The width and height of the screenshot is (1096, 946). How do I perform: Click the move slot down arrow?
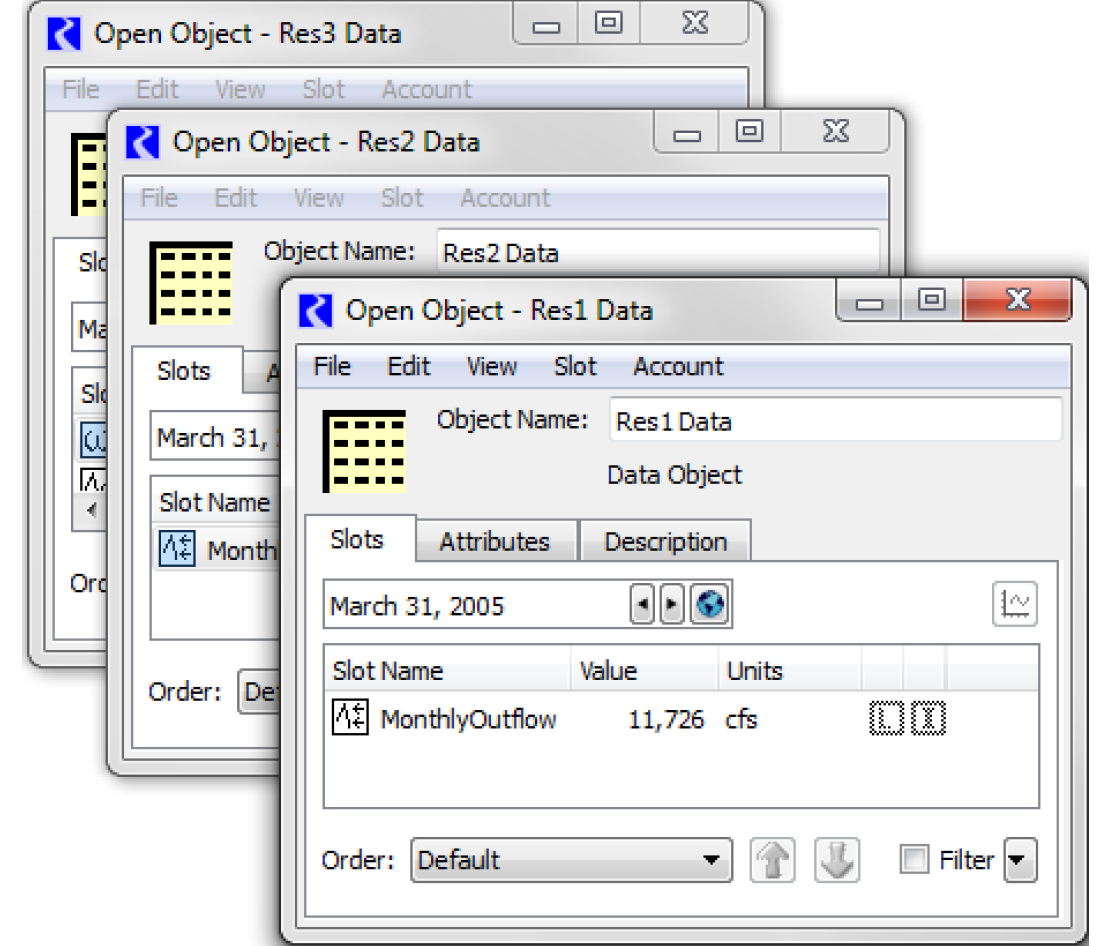click(837, 860)
